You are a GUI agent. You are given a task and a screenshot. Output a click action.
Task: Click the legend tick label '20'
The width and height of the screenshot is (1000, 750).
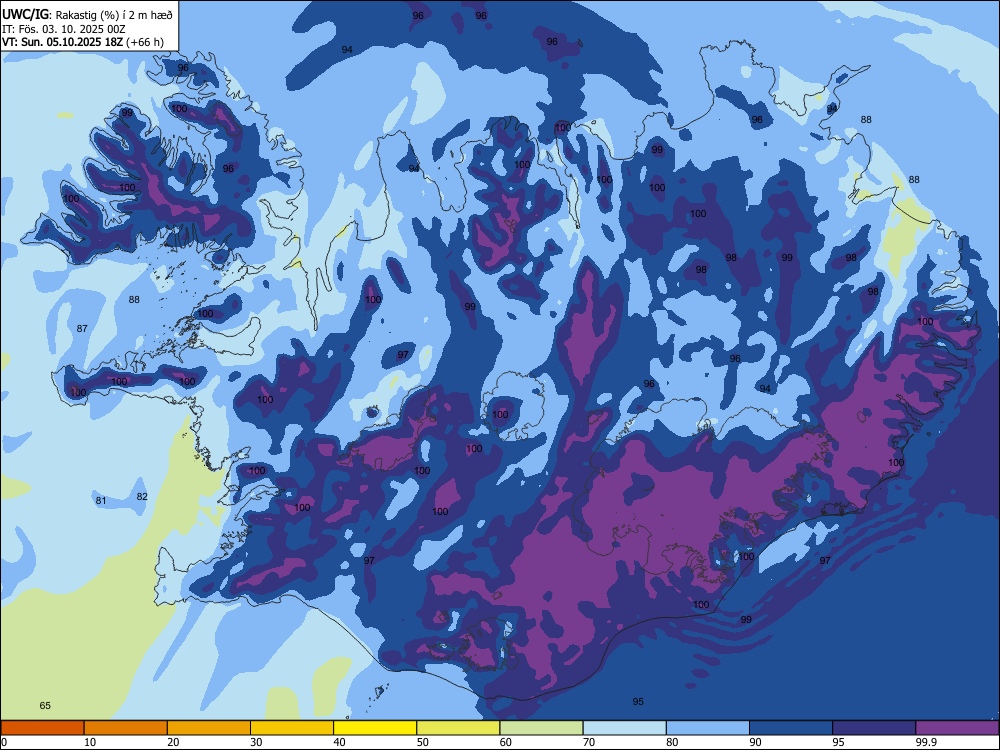coord(173,742)
